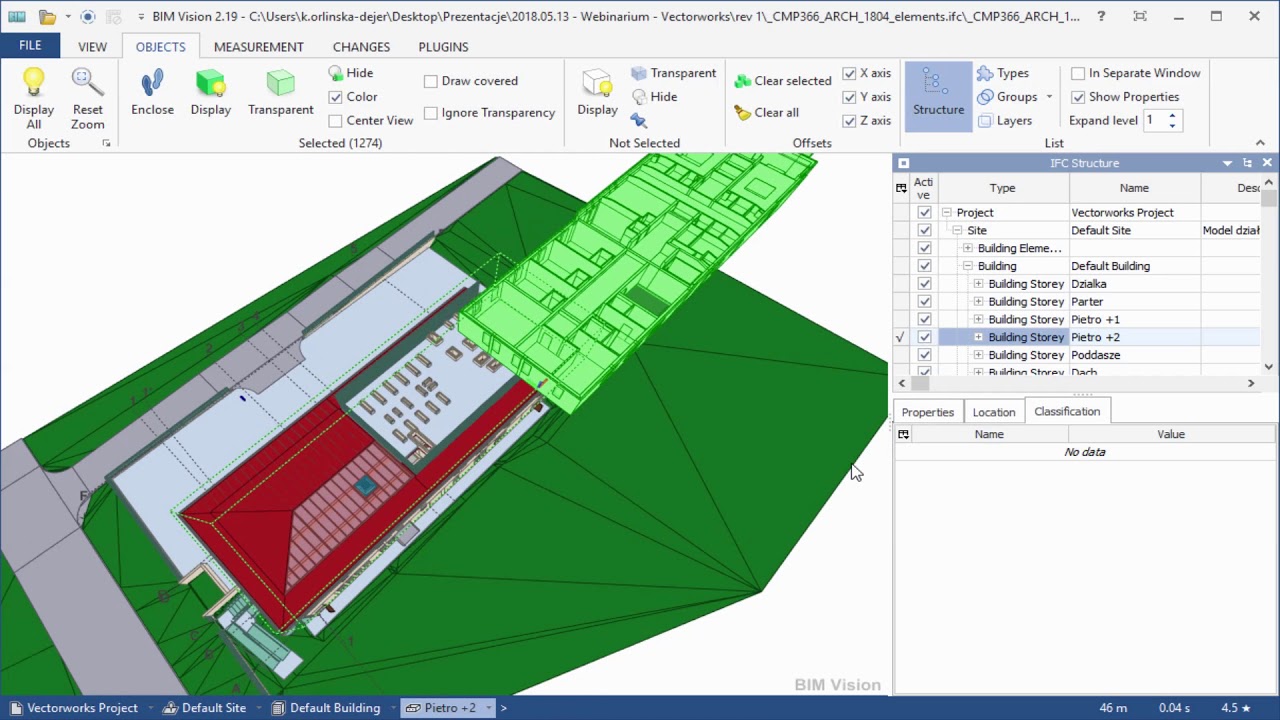Activate the Enclose footprints tool

click(x=152, y=84)
